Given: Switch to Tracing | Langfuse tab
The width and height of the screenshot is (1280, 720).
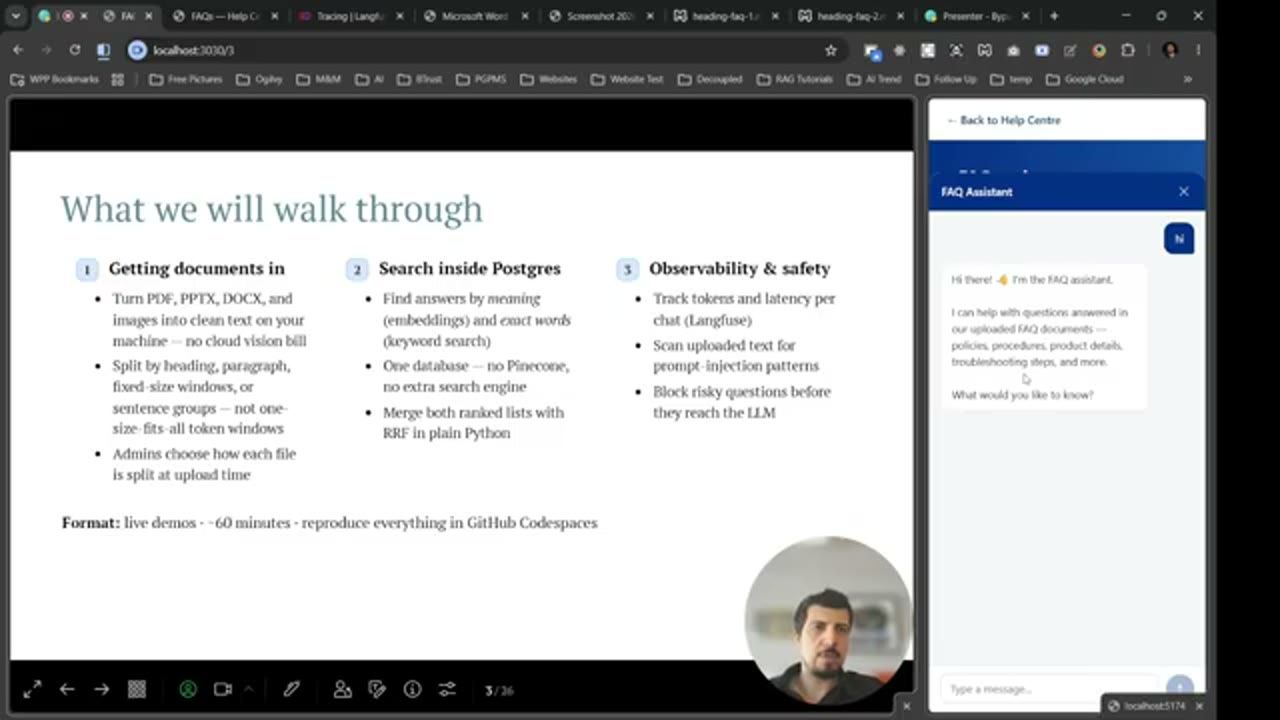Looking at the screenshot, I should (x=351, y=16).
